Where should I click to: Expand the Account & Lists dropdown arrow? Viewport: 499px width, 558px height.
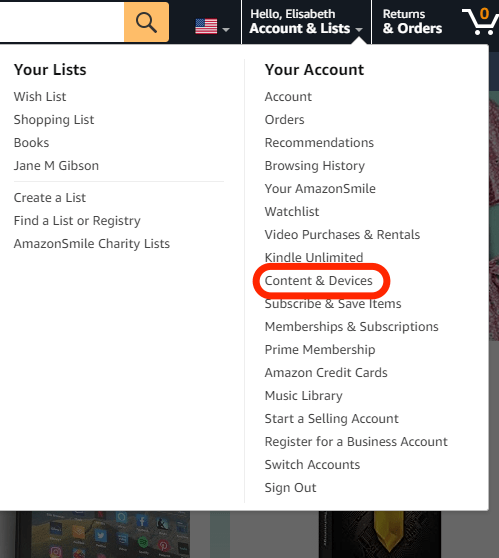coord(359,30)
